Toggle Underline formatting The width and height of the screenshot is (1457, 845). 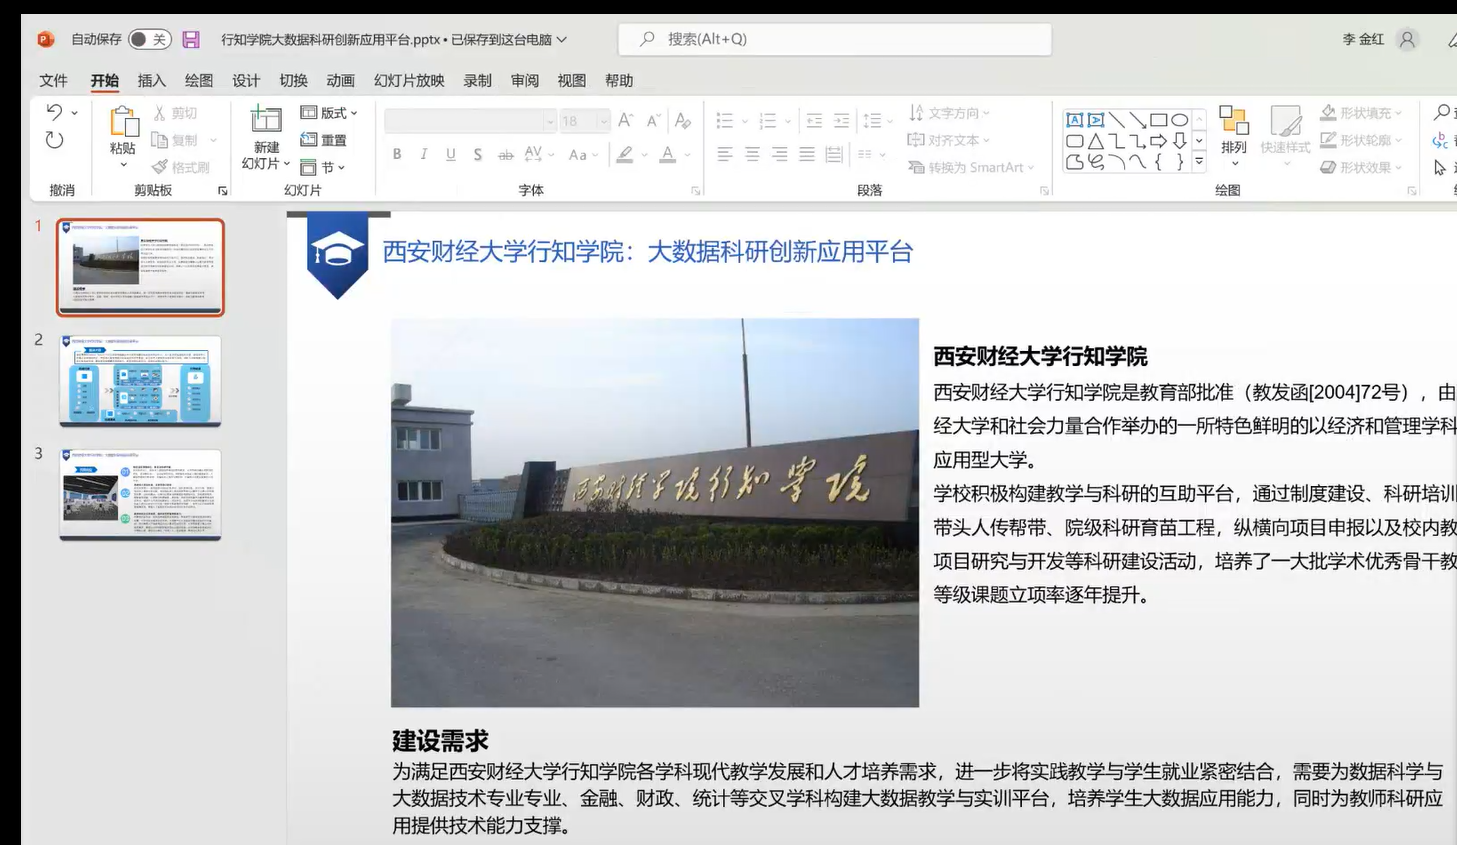click(451, 154)
